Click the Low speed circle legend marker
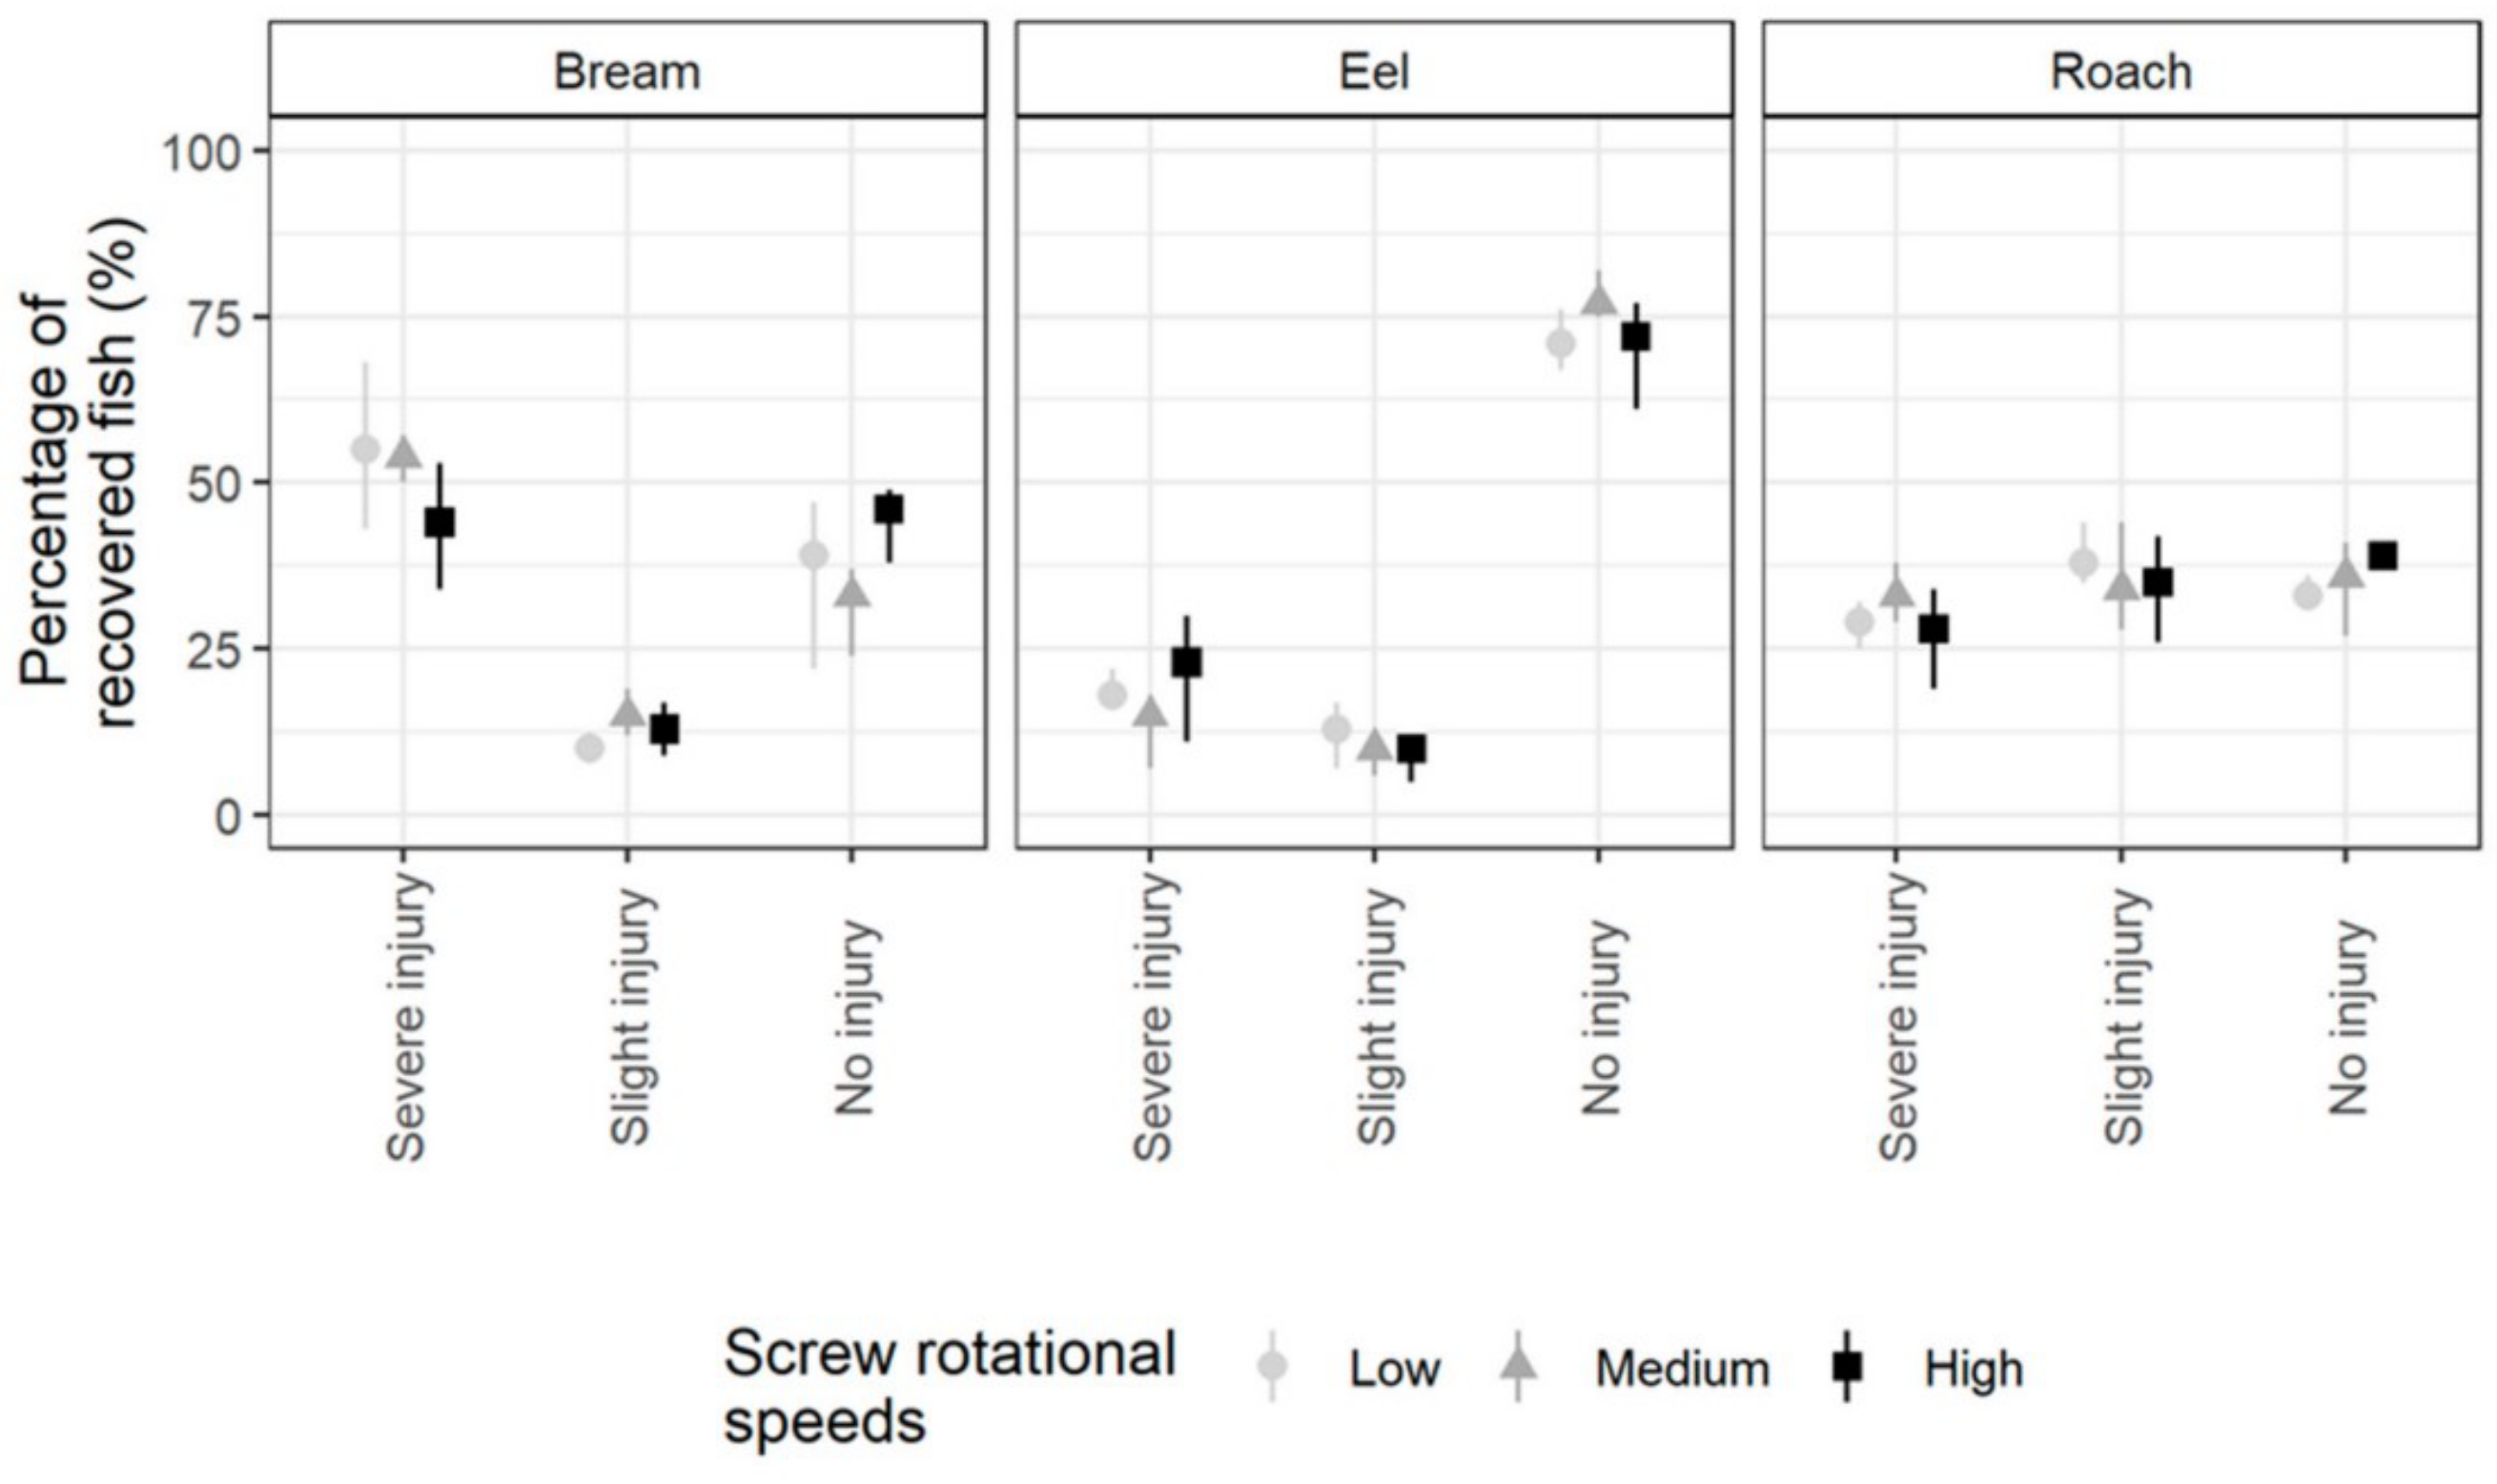 point(1273,1366)
